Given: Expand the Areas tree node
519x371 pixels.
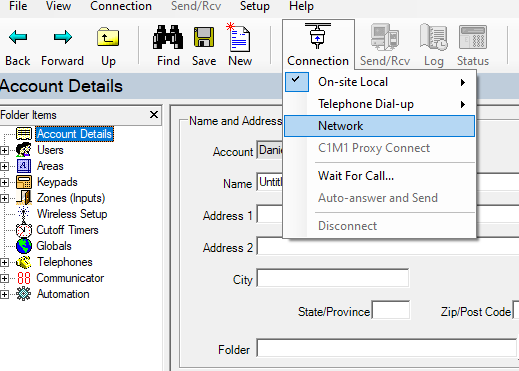Looking at the screenshot, I should tap(4, 166).
